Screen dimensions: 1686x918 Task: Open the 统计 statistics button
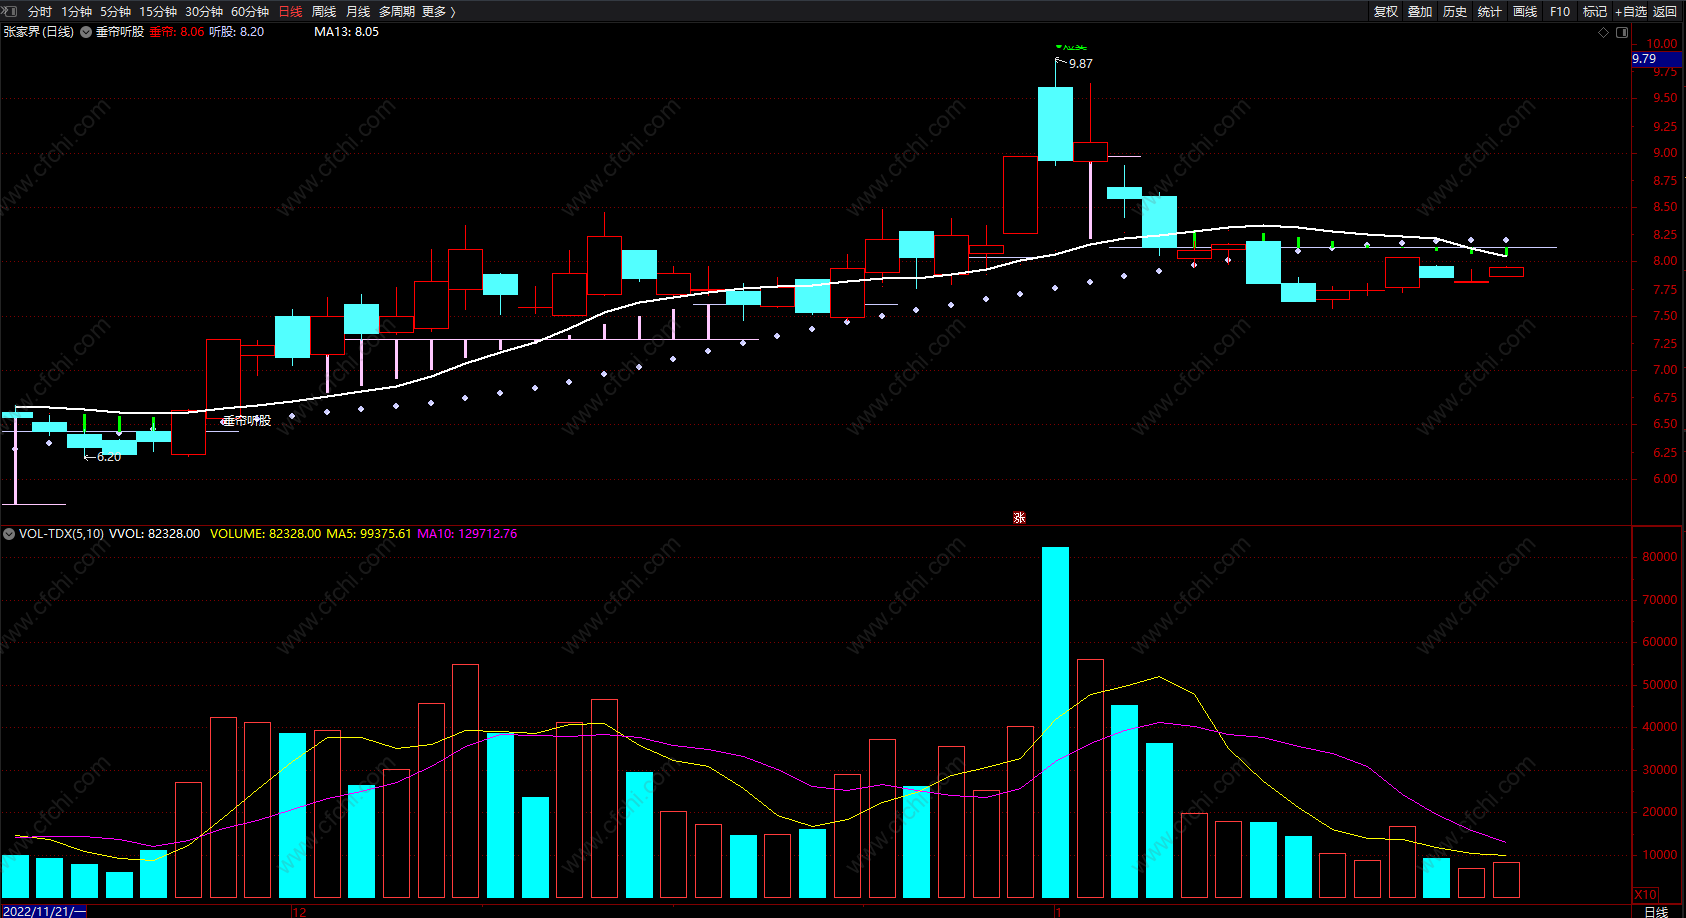(x=1490, y=12)
